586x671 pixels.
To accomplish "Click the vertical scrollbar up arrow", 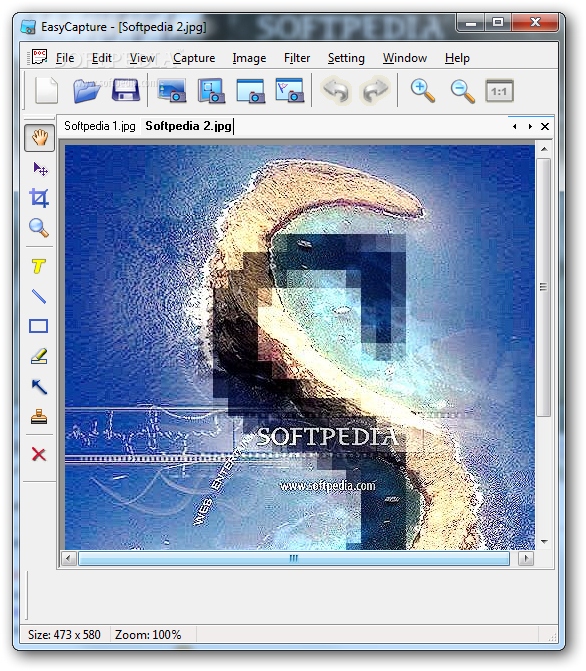I will pyautogui.click(x=544, y=149).
